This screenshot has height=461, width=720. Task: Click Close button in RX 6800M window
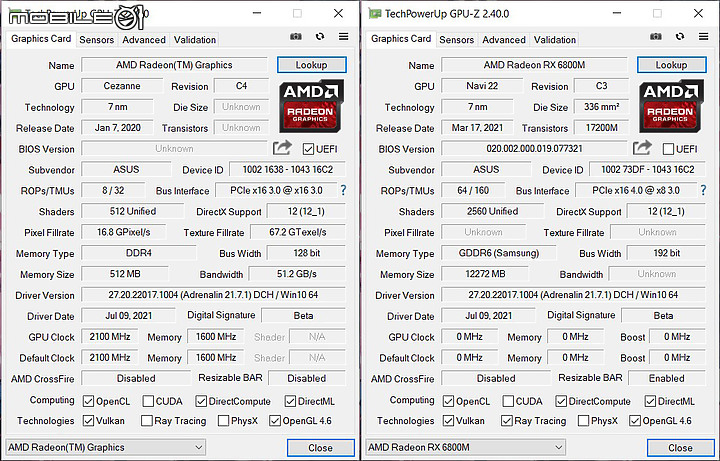pos(681,448)
